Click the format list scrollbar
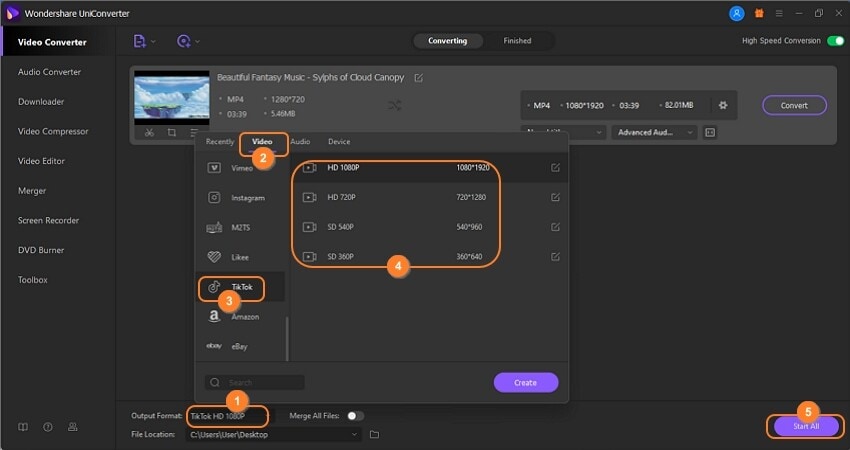 [x=287, y=338]
